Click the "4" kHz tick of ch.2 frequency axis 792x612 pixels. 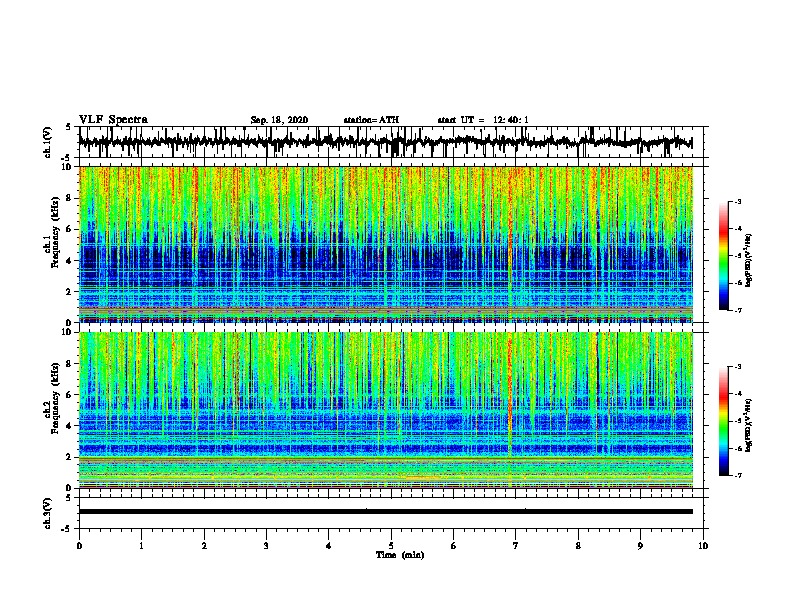71,426
